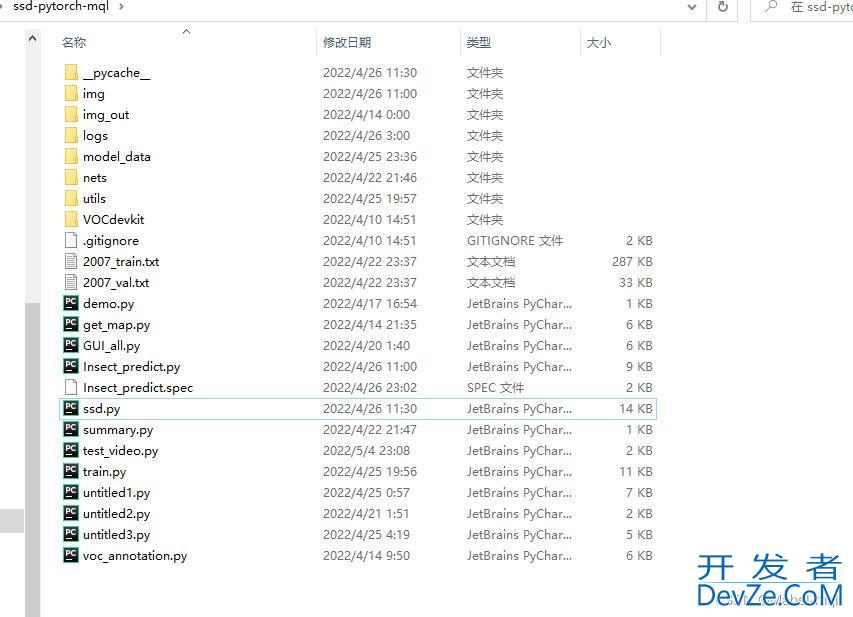The width and height of the screenshot is (853, 617).
Task: Click the navigation pane scrollbar thumb
Action: coord(33,459)
